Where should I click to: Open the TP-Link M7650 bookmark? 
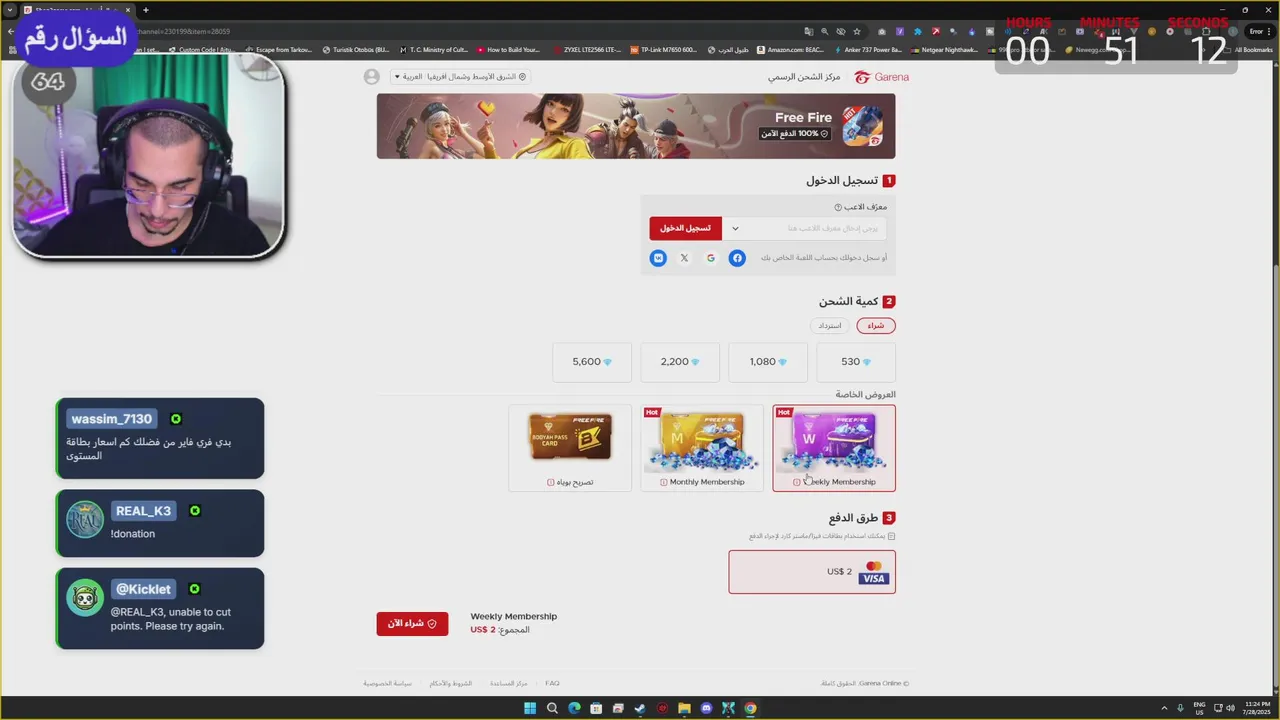click(x=664, y=49)
